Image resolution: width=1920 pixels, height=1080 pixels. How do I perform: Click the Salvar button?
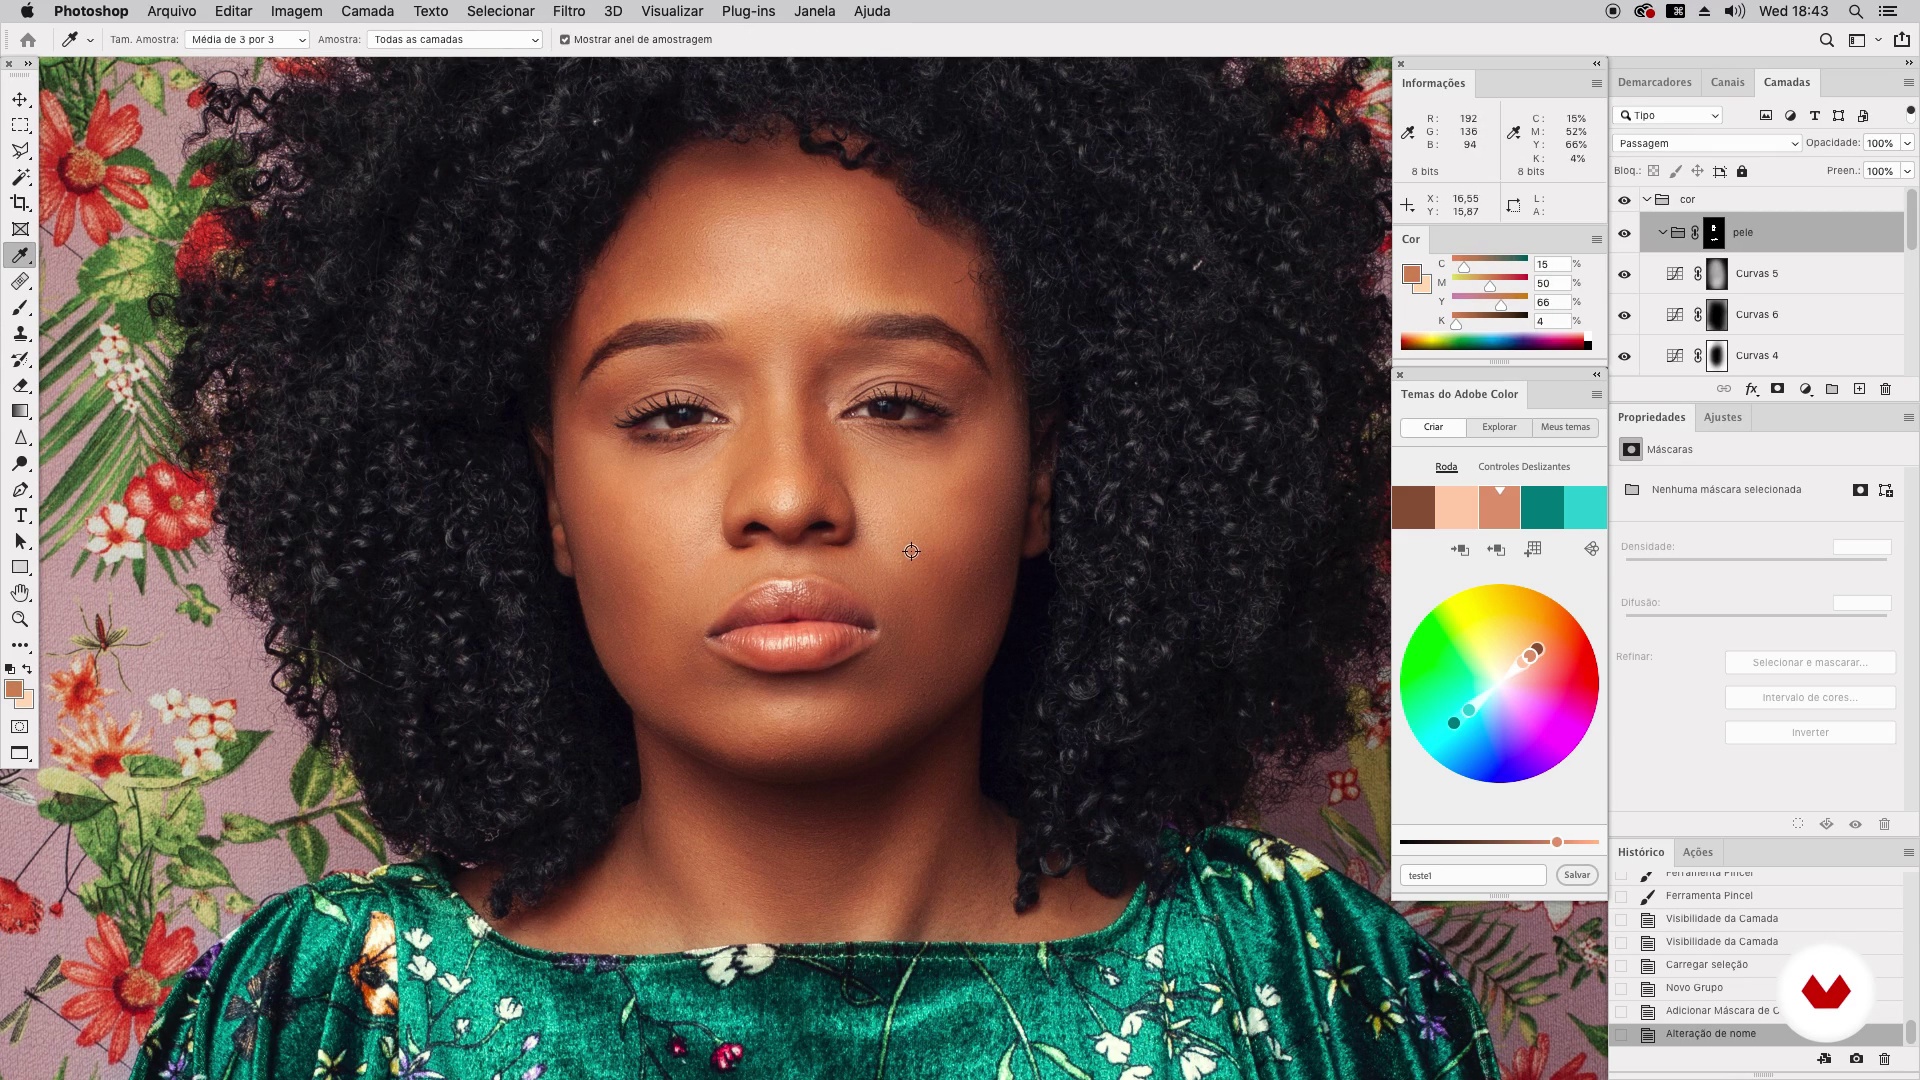pyautogui.click(x=1577, y=875)
